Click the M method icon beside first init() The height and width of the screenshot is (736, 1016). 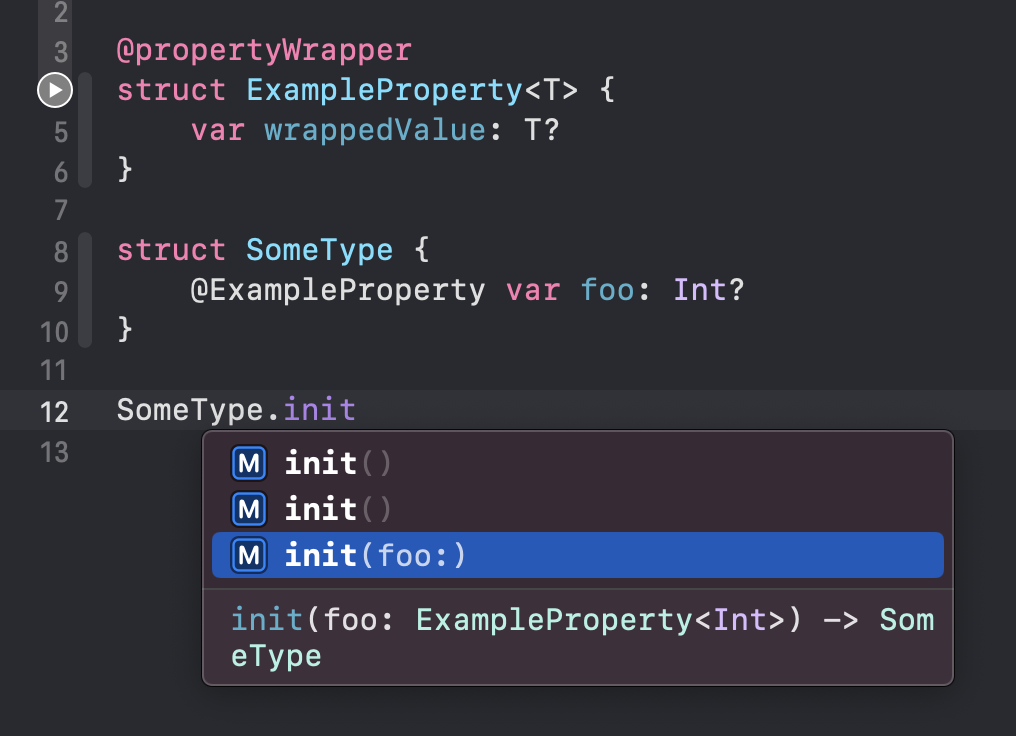click(249, 462)
